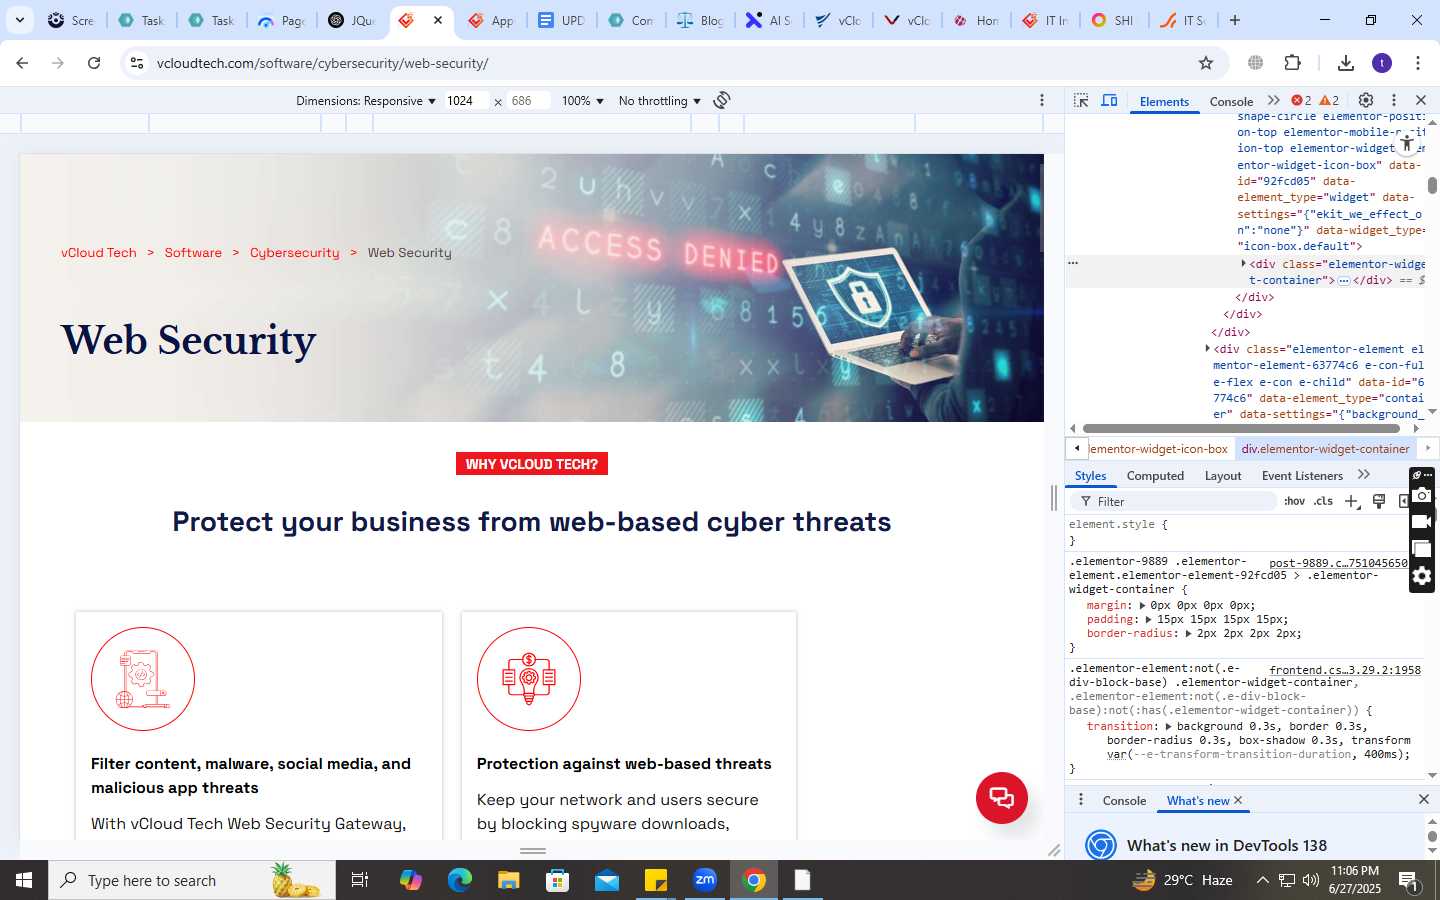Click the new style rule plus icon
The image size is (1440, 900).
(x=1352, y=501)
